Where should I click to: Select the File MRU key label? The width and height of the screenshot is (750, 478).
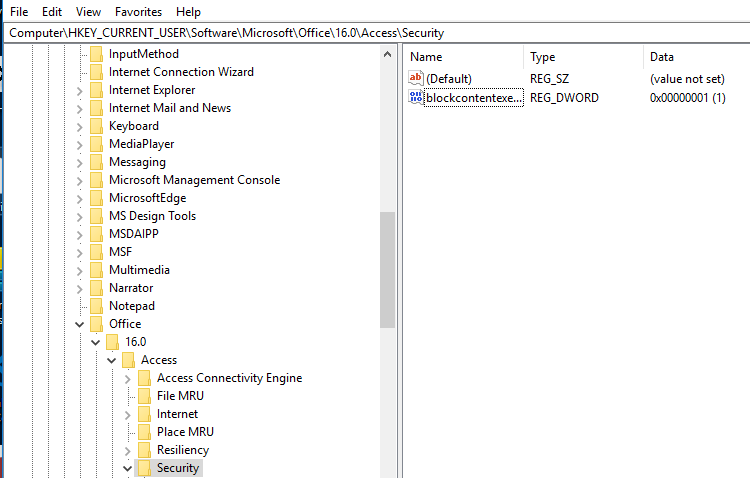tap(180, 396)
